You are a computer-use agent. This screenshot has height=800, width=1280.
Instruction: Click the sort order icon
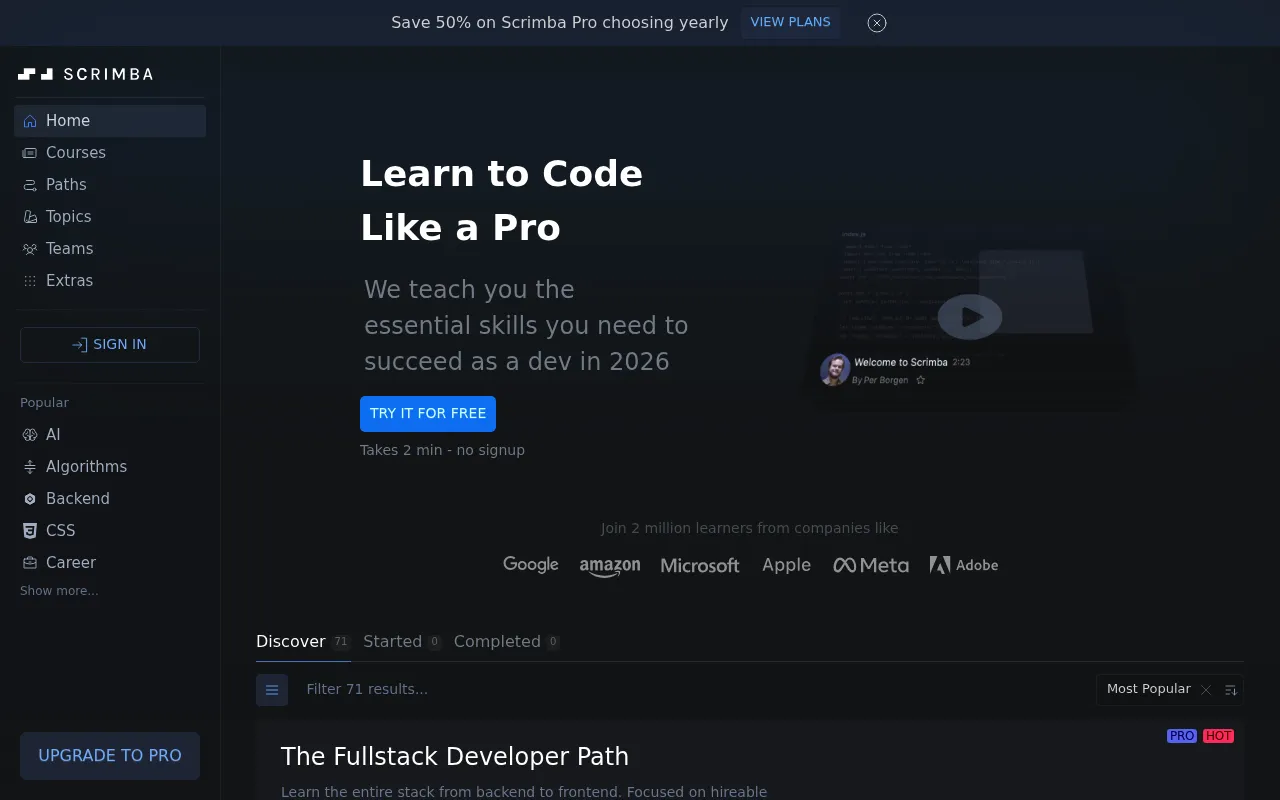(x=1231, y=690)
